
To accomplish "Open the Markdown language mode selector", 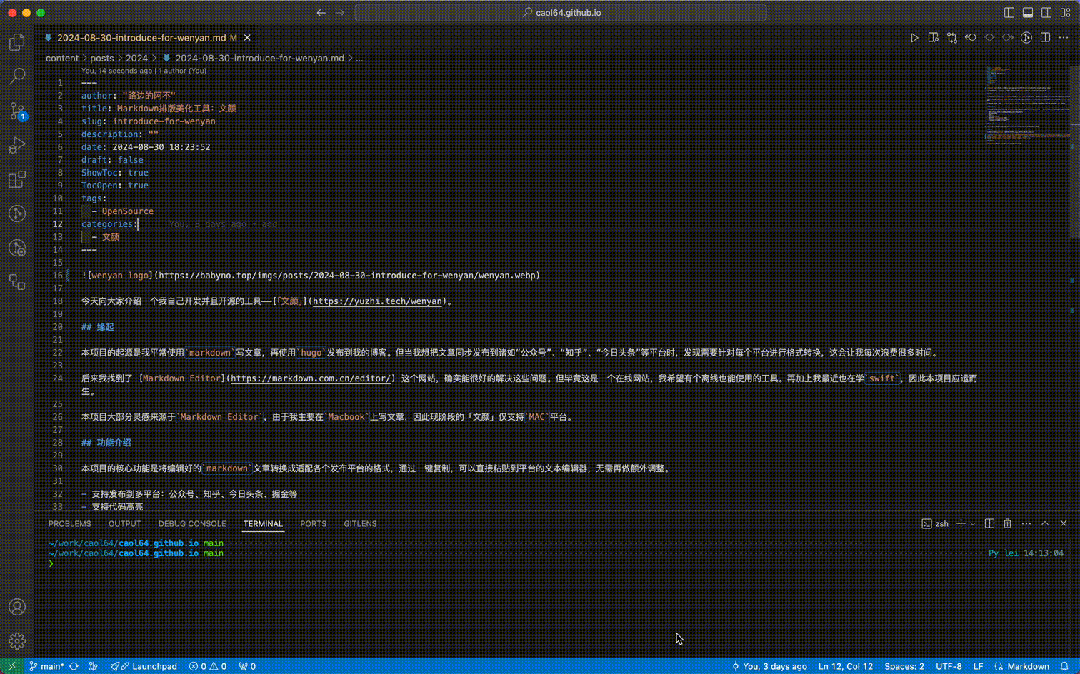I will point(1027,666).
